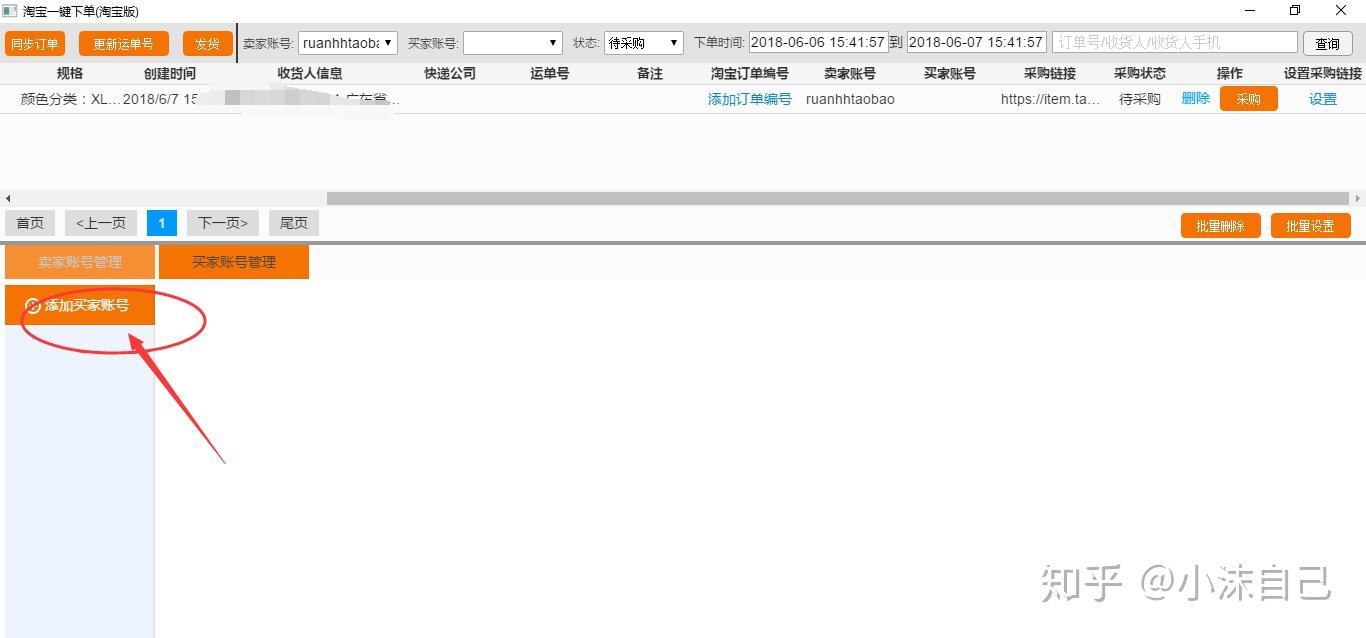1366x638 pixels.
Task: Click the 运单号 column header
Action: pos(550,73)
